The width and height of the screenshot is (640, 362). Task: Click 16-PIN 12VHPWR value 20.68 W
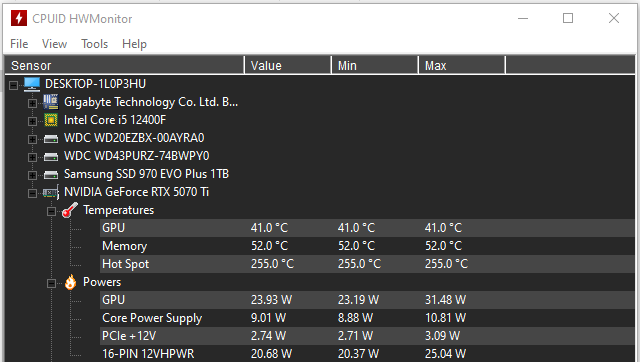click(271, 353)
